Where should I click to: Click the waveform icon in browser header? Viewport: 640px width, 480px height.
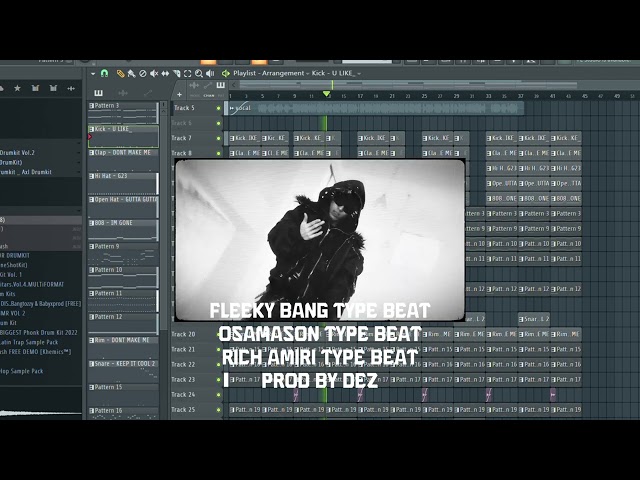[71, 88]
